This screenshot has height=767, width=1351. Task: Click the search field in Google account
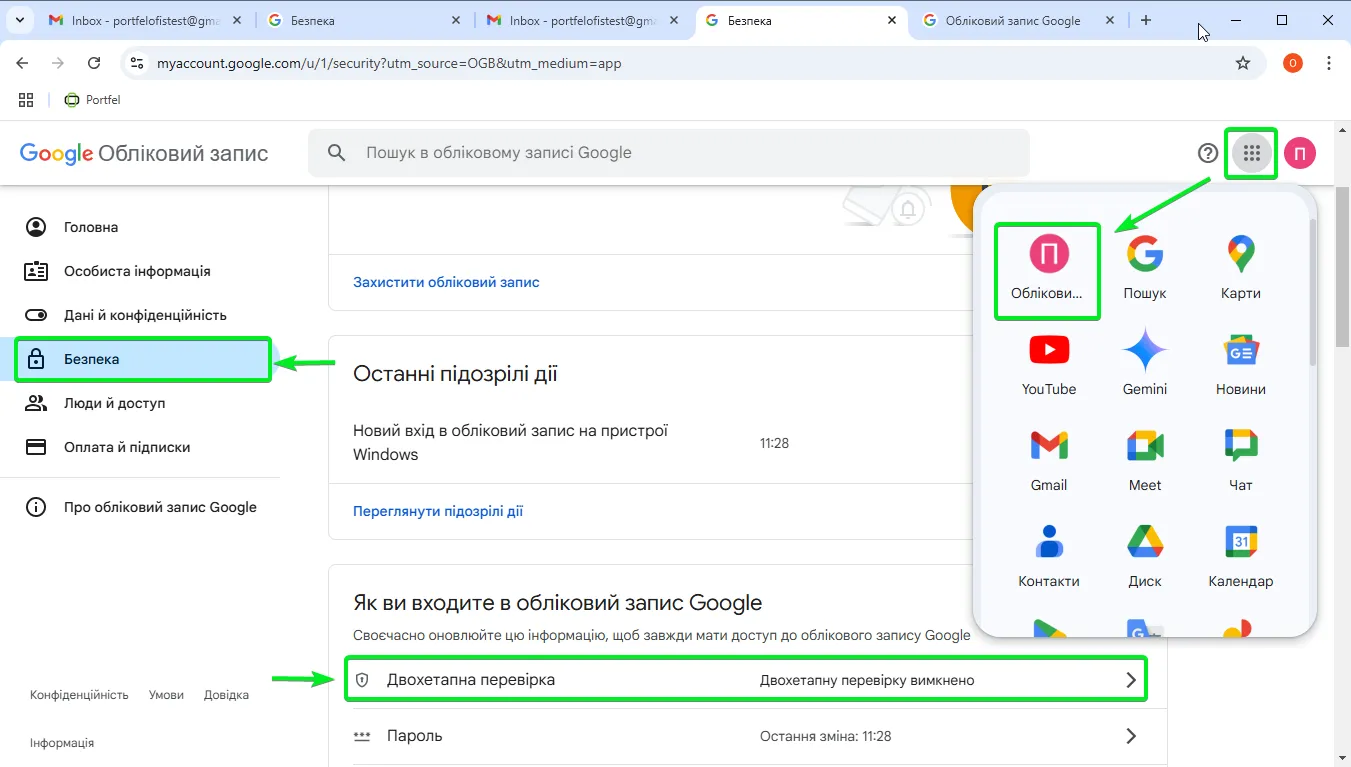669,153
